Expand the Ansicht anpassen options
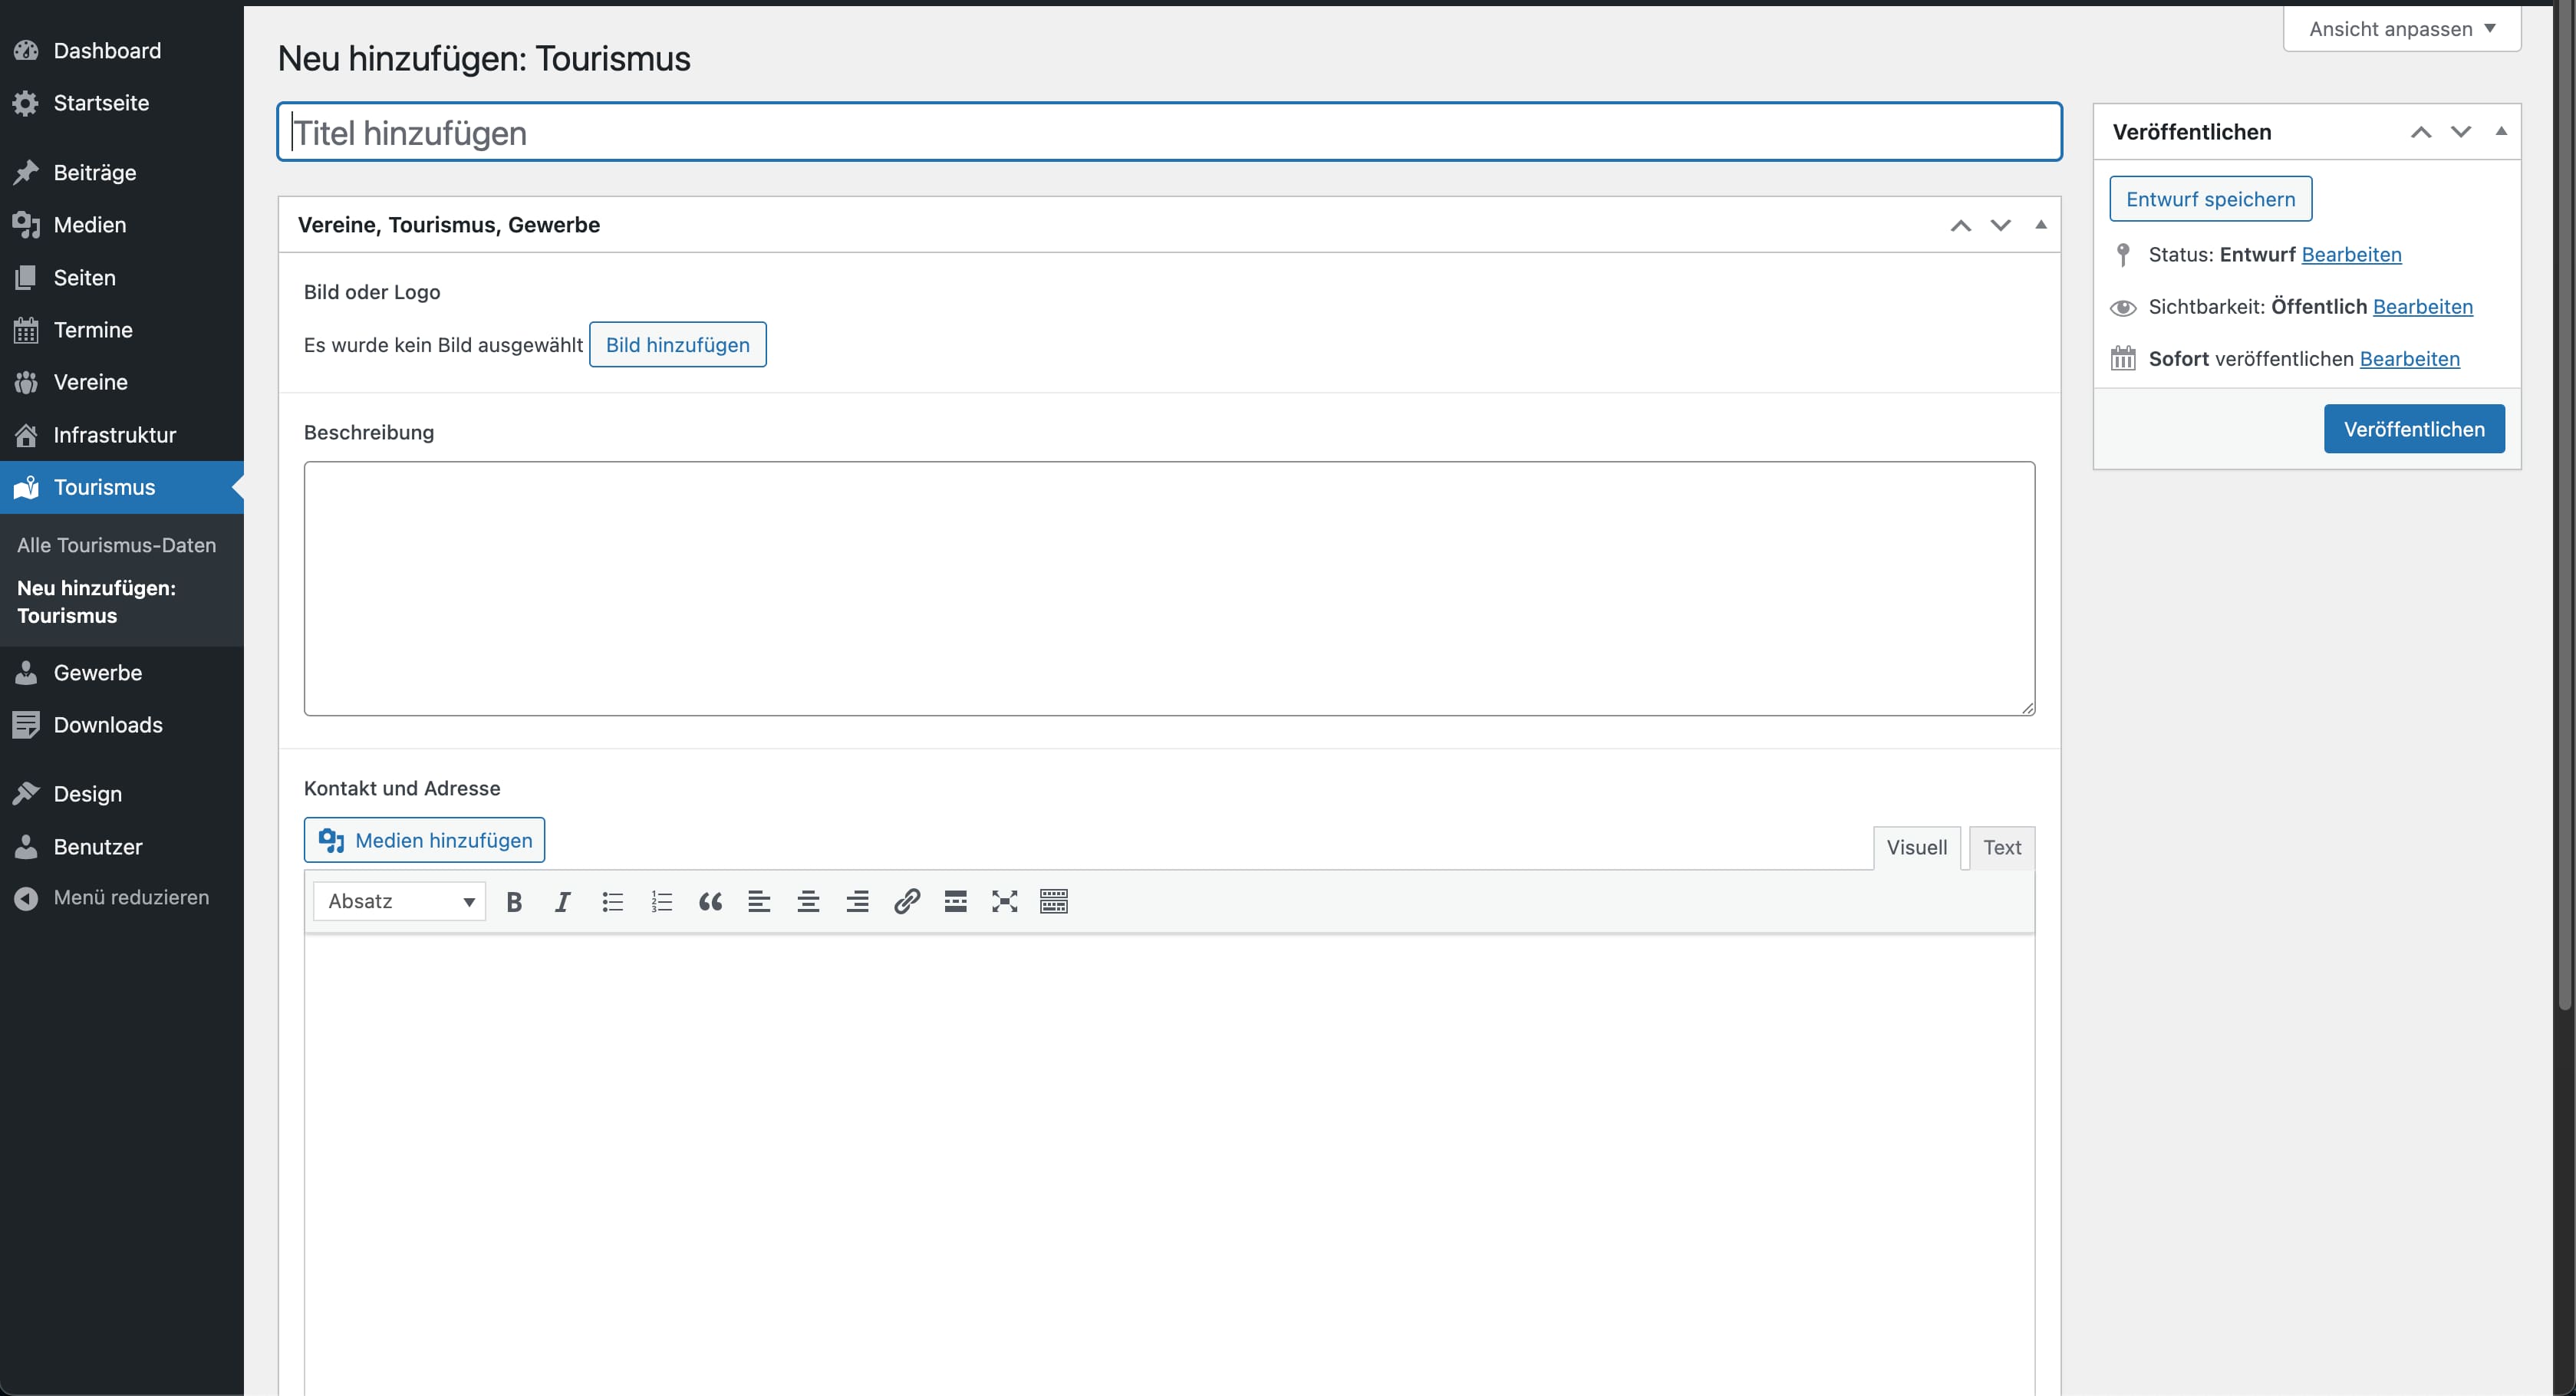 (2402, 29)
